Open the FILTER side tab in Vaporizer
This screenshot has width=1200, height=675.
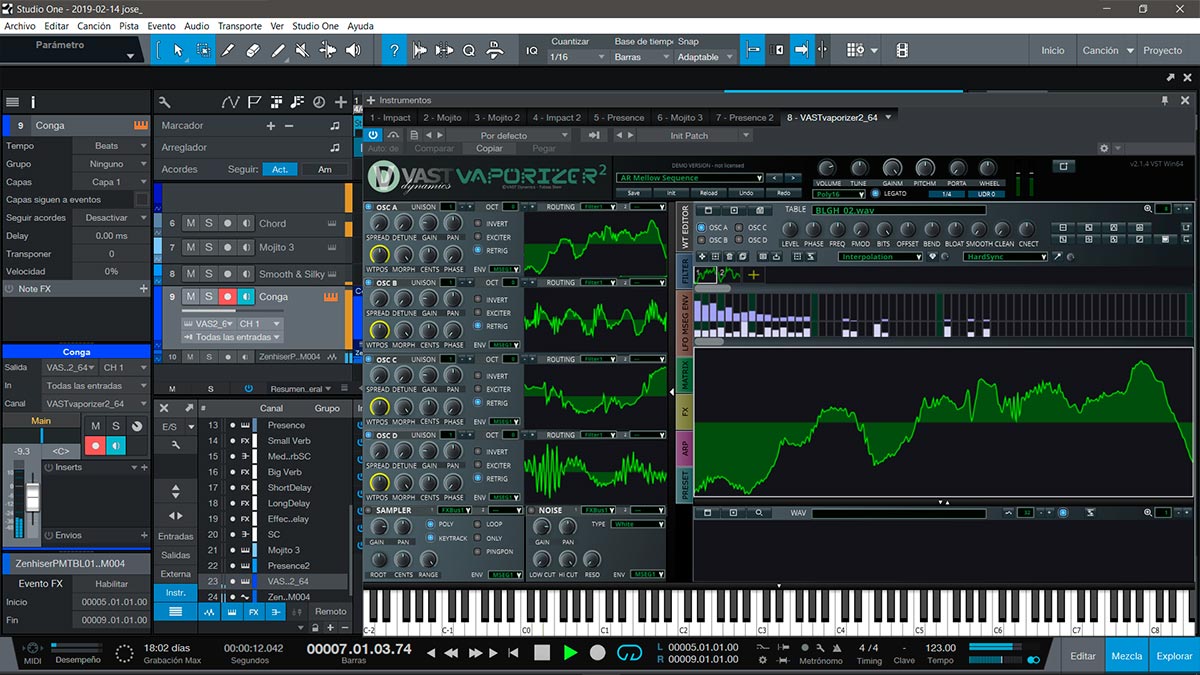pyautogui.click(x=685, y=268)
